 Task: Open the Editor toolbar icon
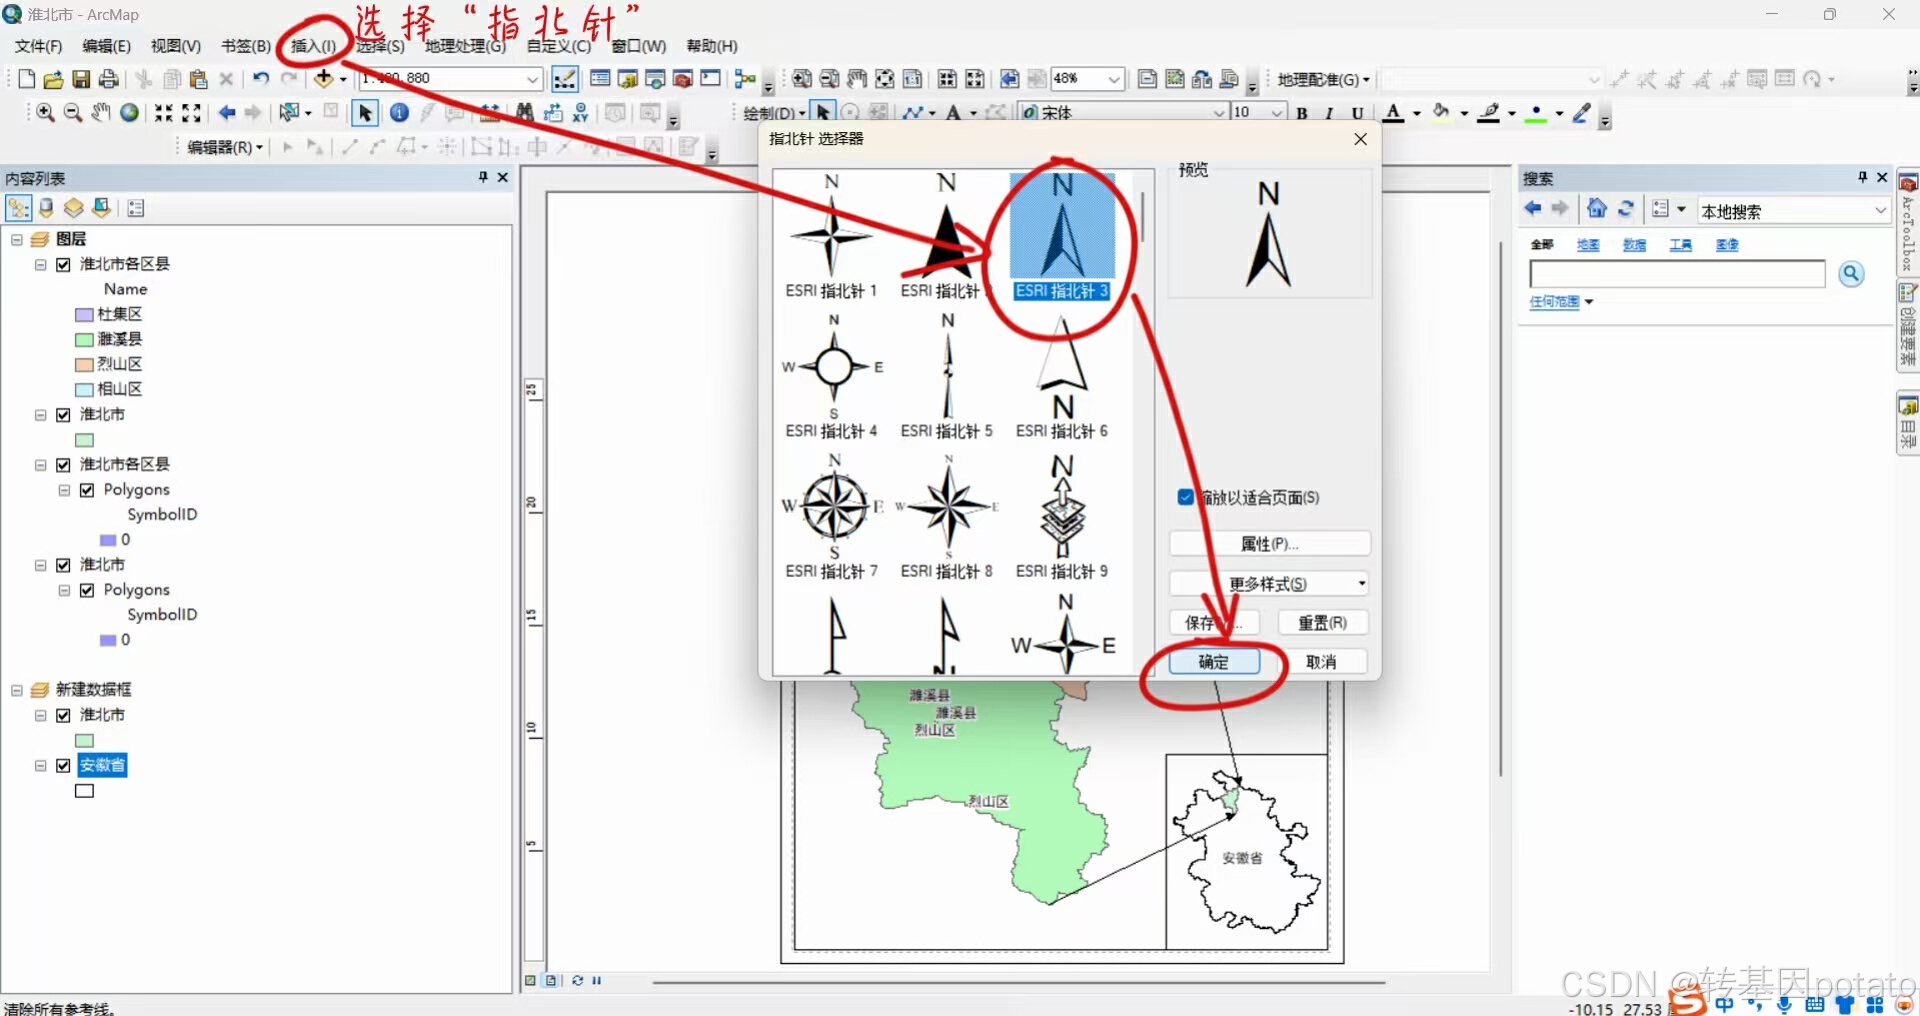[565, 78]
